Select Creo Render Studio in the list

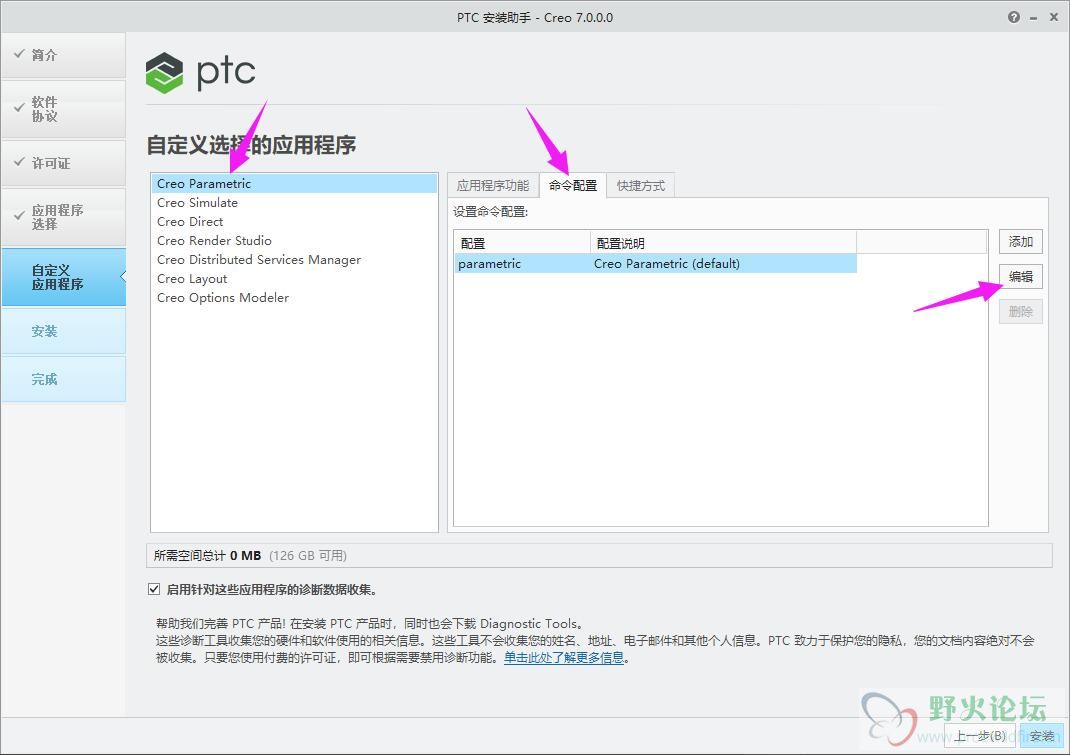(294, 241)
